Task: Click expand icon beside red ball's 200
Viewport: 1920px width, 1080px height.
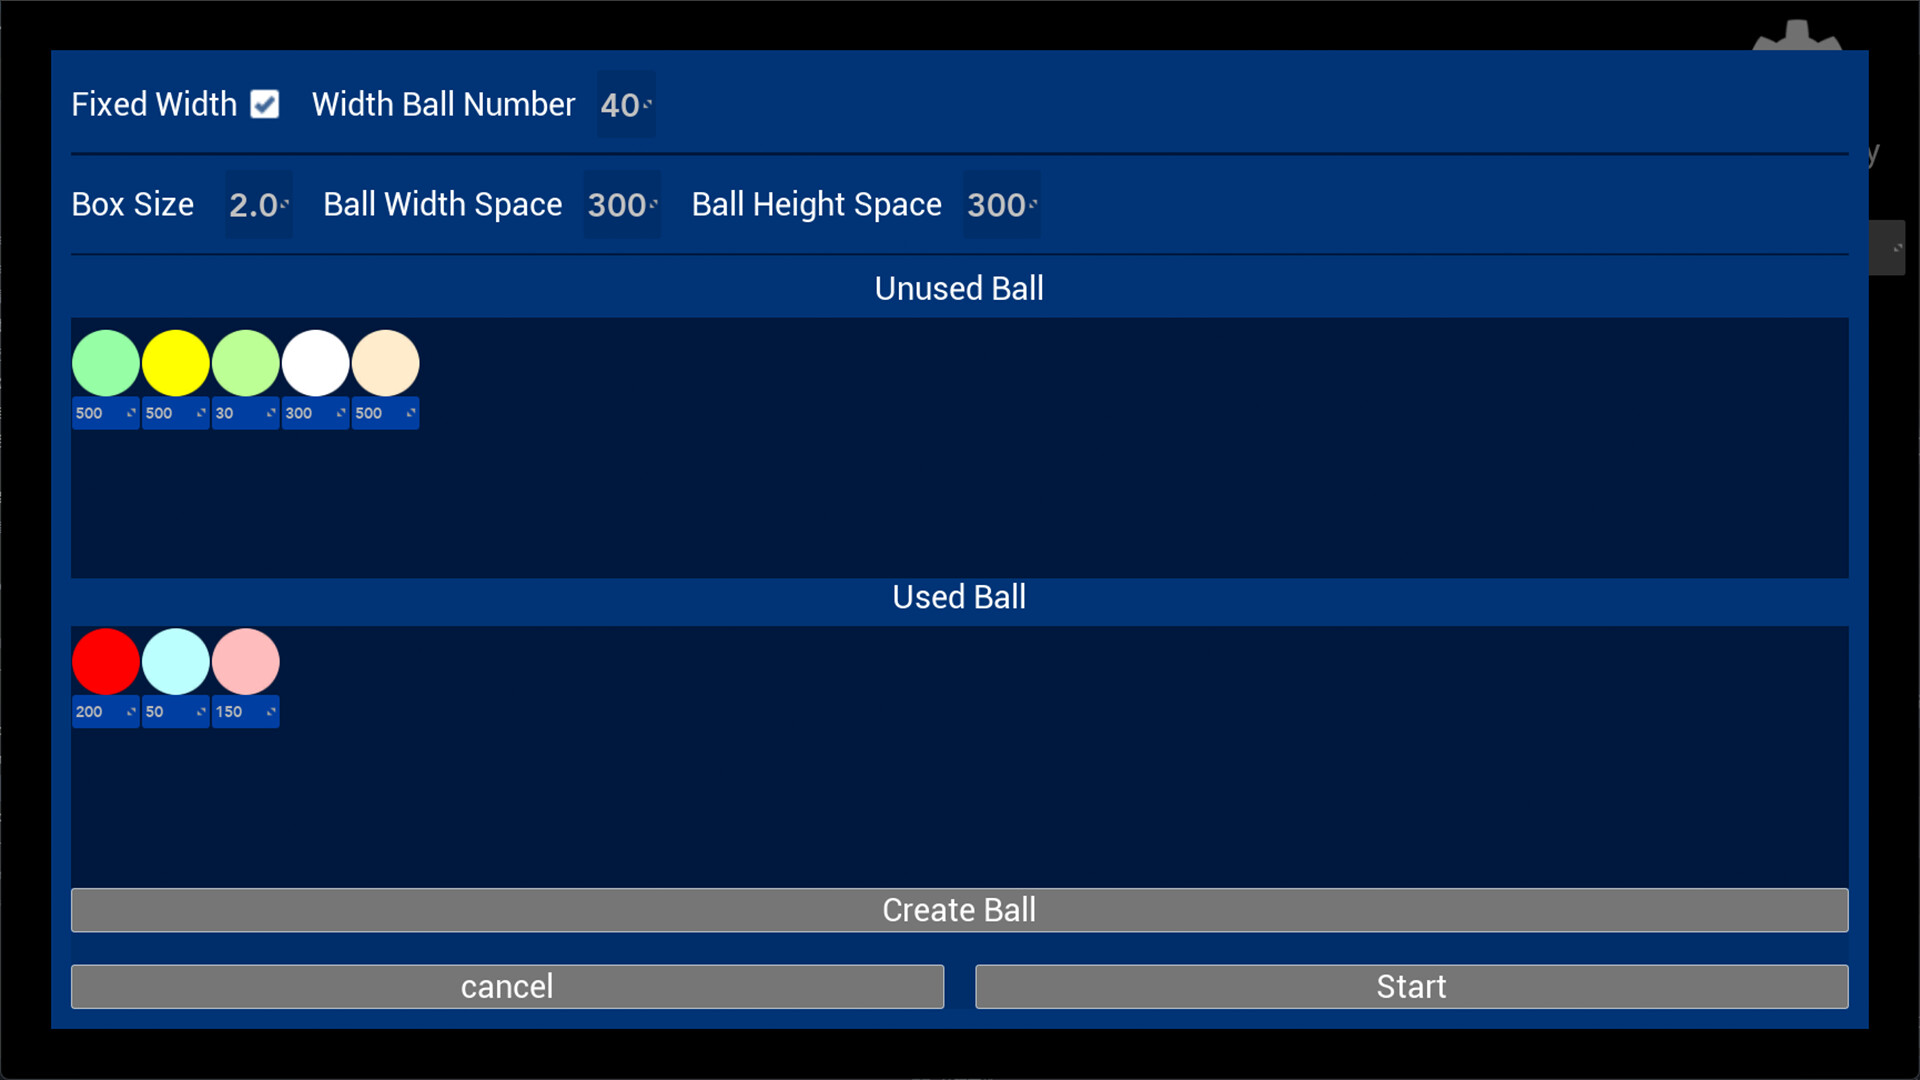Action: point(130,712)
